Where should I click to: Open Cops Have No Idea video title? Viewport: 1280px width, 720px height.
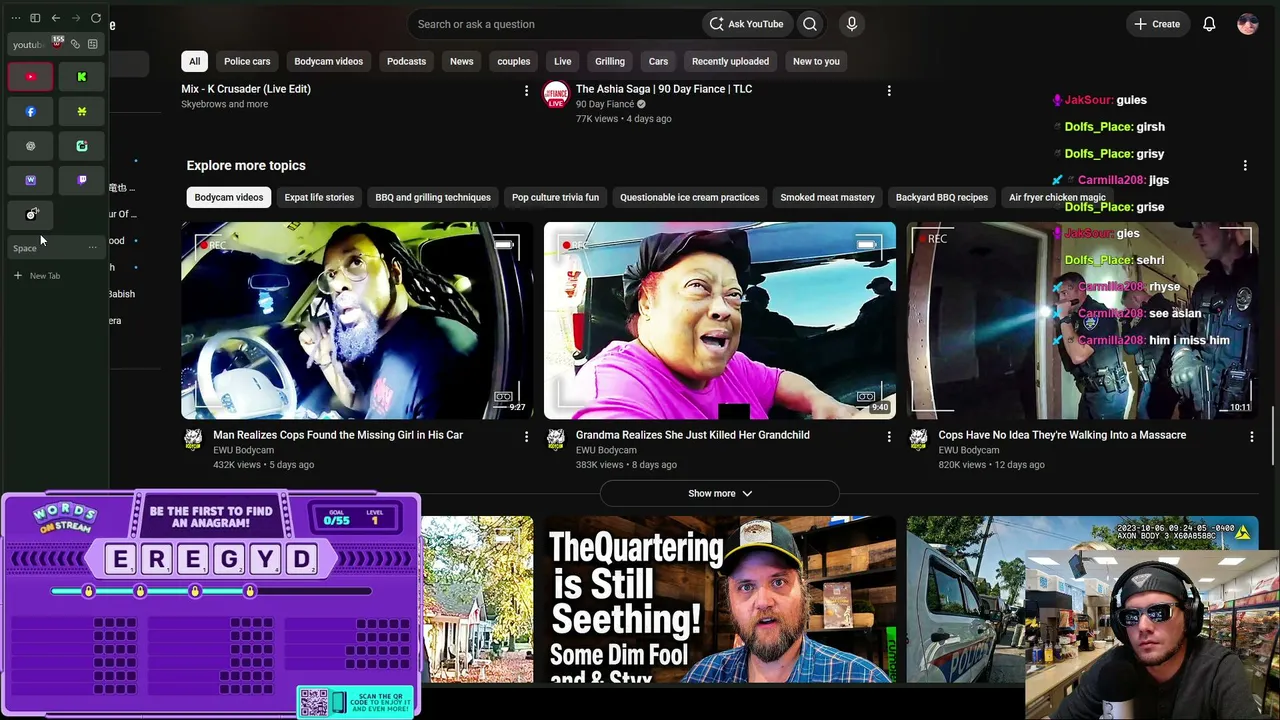tap(1062, 435)
